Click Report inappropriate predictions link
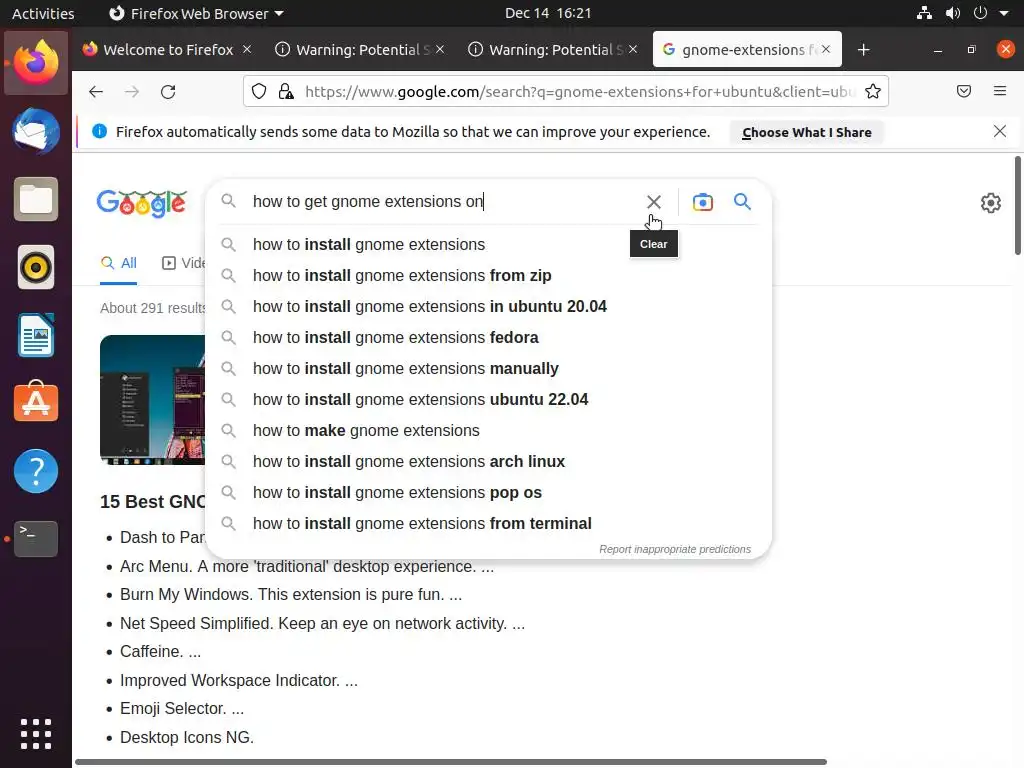Screen dimensions: 1024x768 point(675,549)
